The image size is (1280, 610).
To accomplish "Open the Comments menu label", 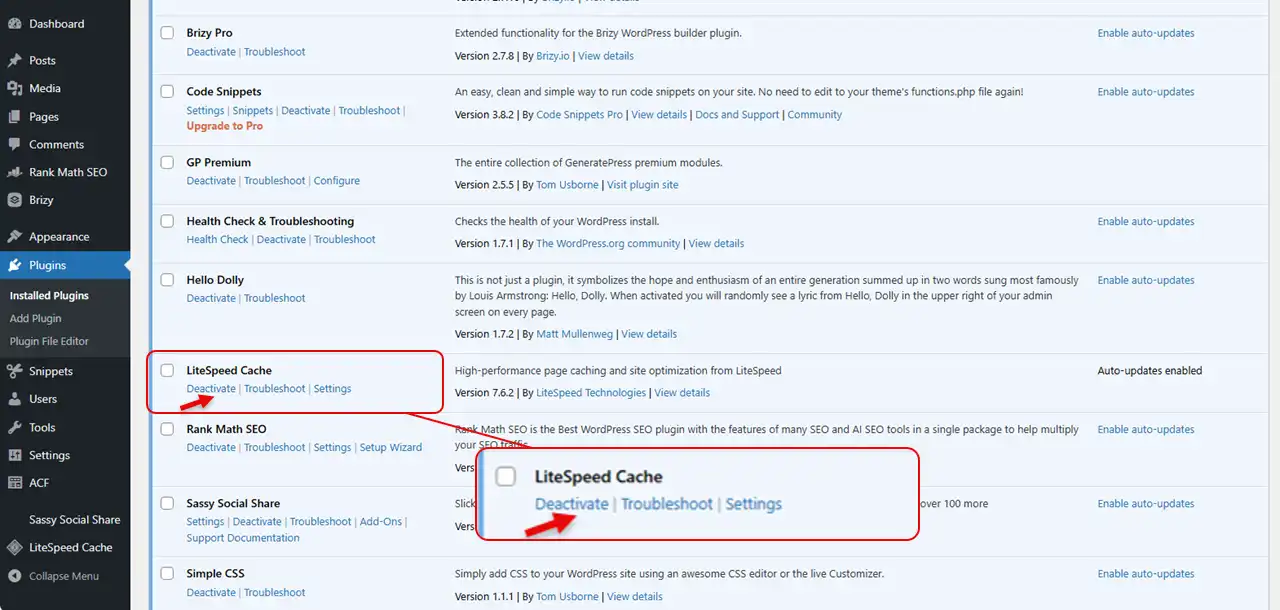I will pyautogui.click(x=56, y=145).
